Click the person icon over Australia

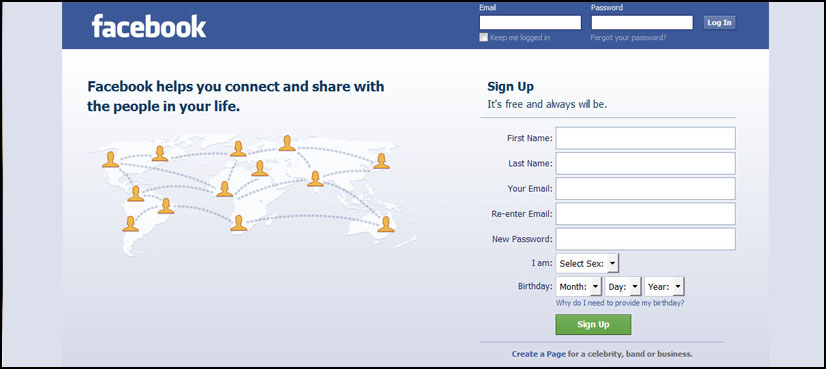[x=386, y=224]
